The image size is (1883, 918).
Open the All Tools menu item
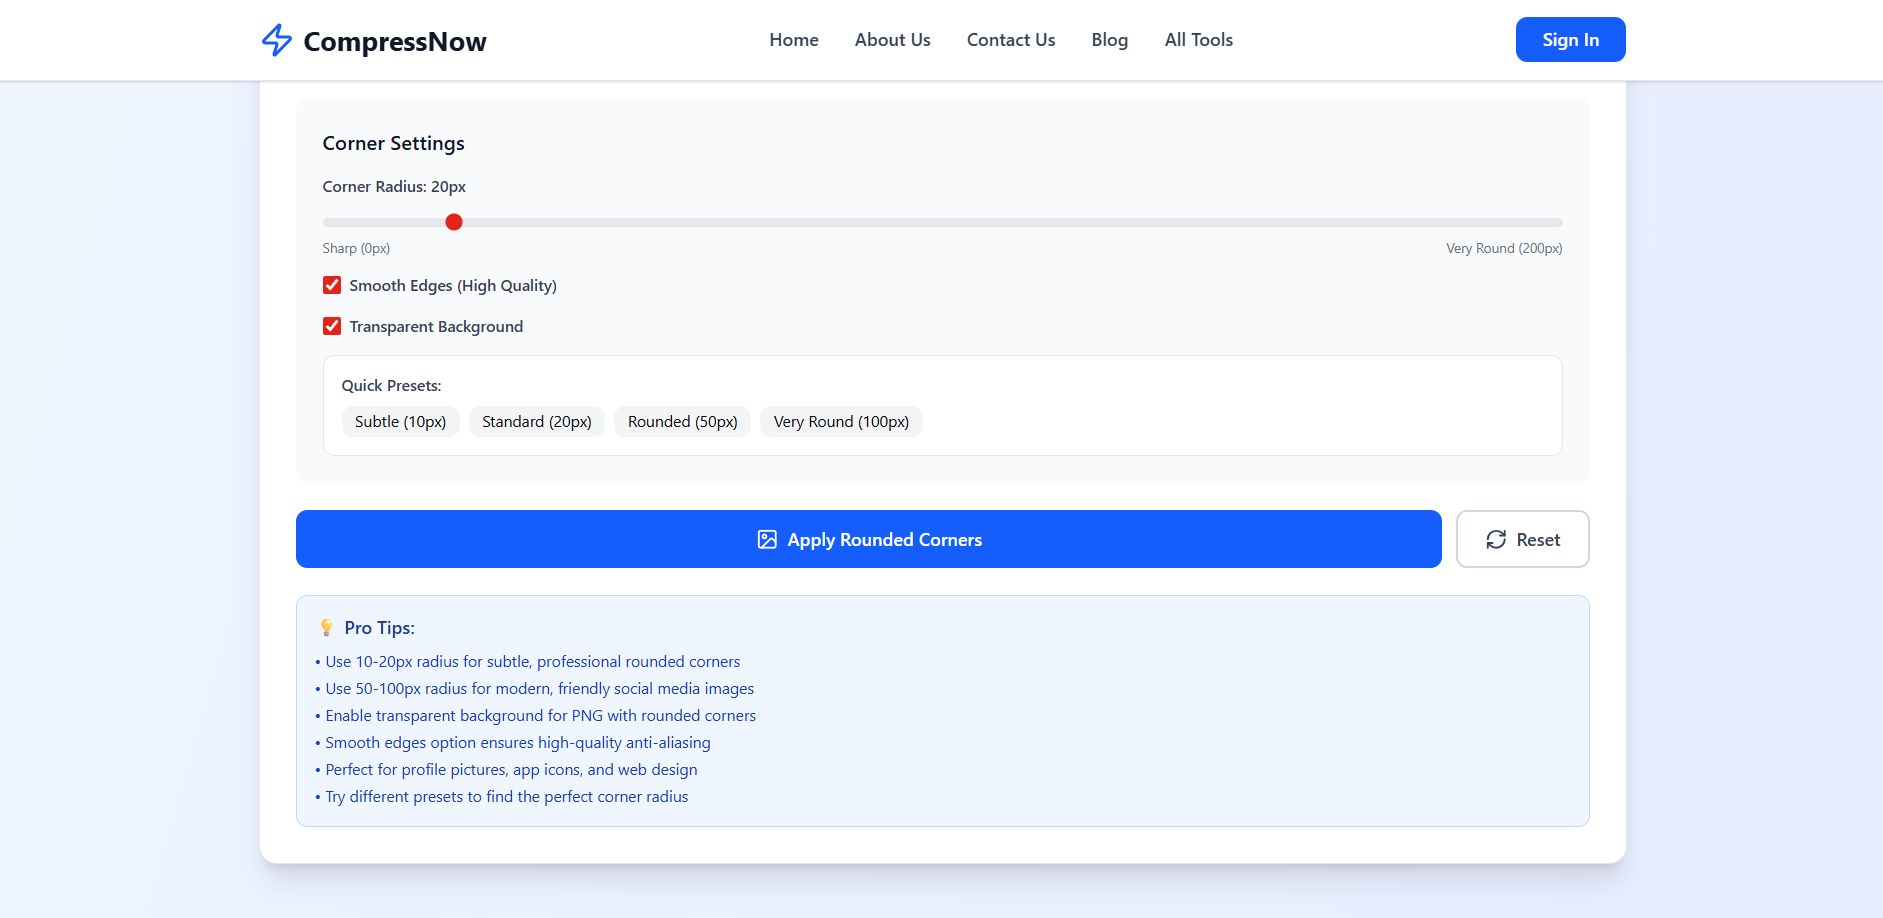[1198, 40]
